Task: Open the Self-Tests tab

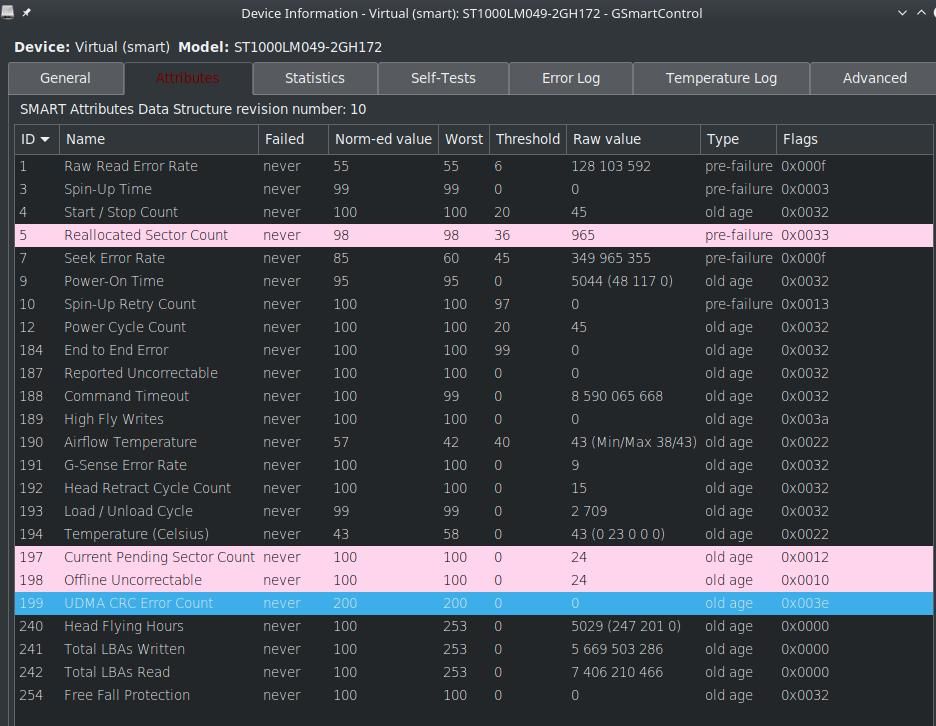Action: (x=443, y=78)
